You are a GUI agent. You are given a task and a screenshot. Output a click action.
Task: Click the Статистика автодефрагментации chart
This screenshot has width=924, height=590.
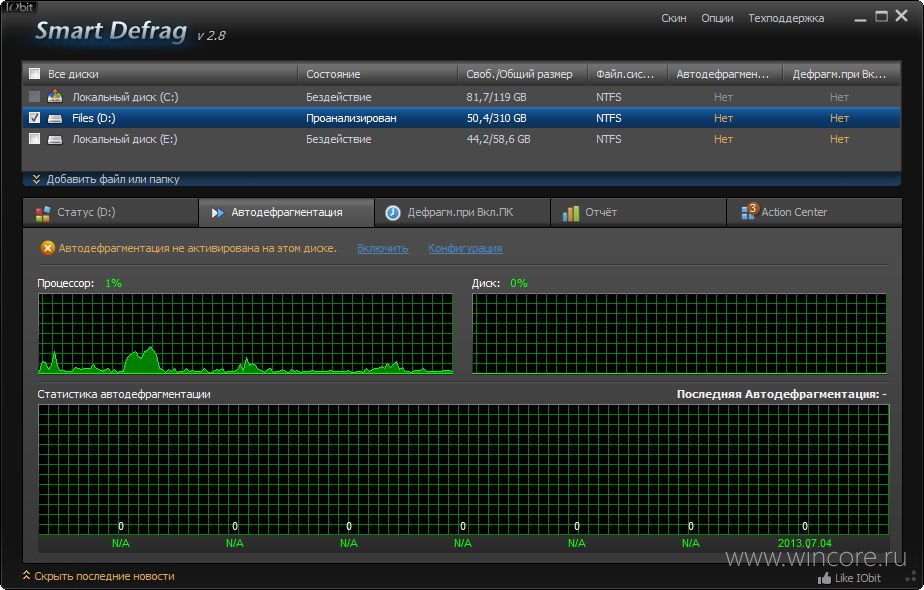click(463, 470)
